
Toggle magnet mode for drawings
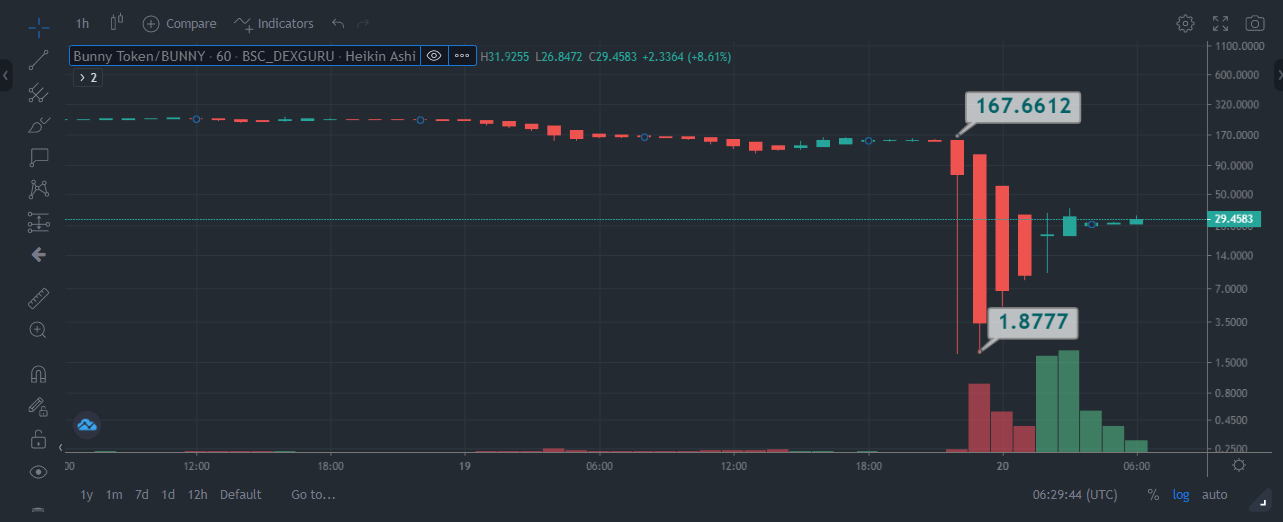[38, 374]
